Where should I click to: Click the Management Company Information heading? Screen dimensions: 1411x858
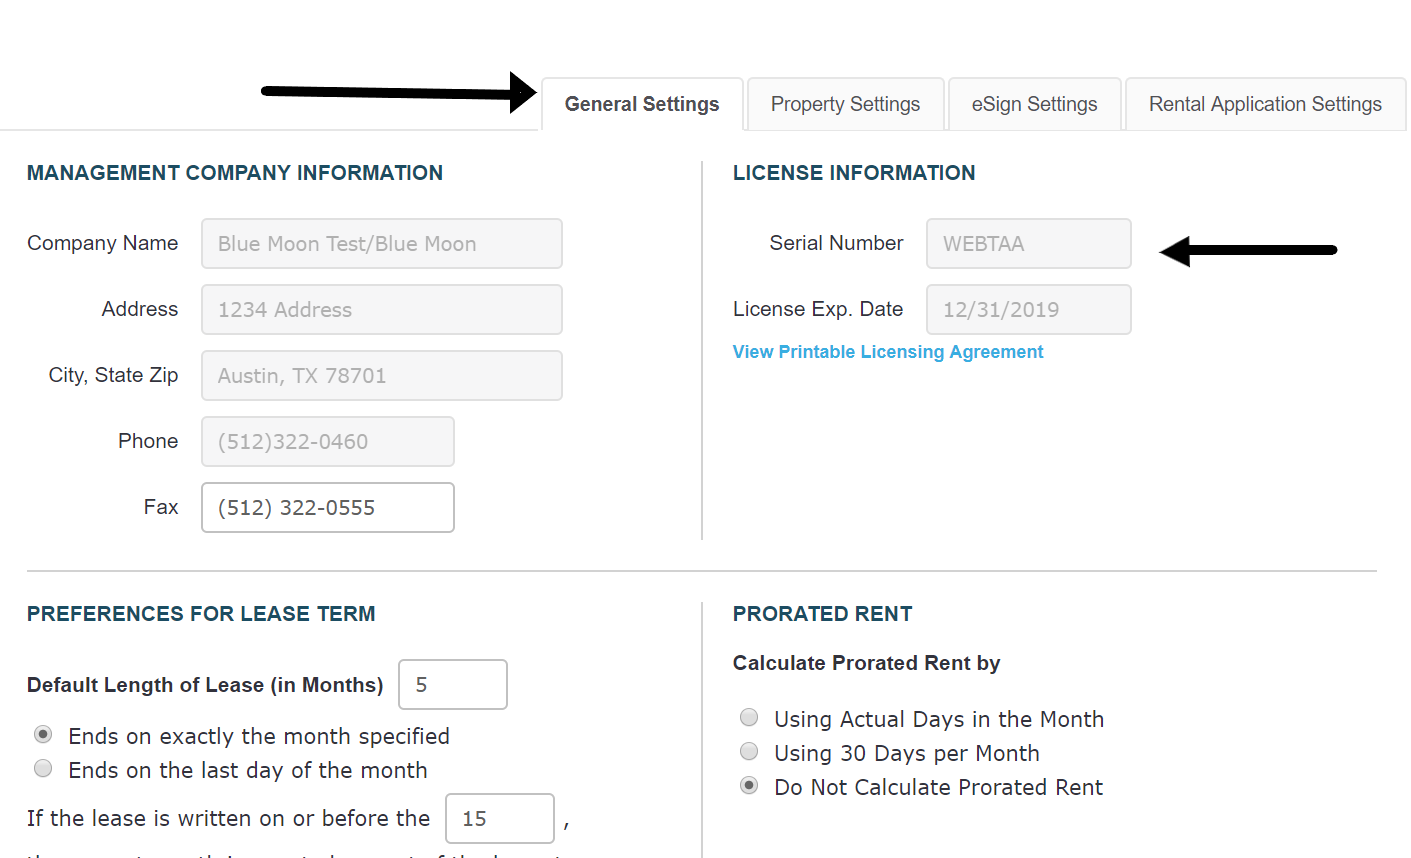pos(235,173)
